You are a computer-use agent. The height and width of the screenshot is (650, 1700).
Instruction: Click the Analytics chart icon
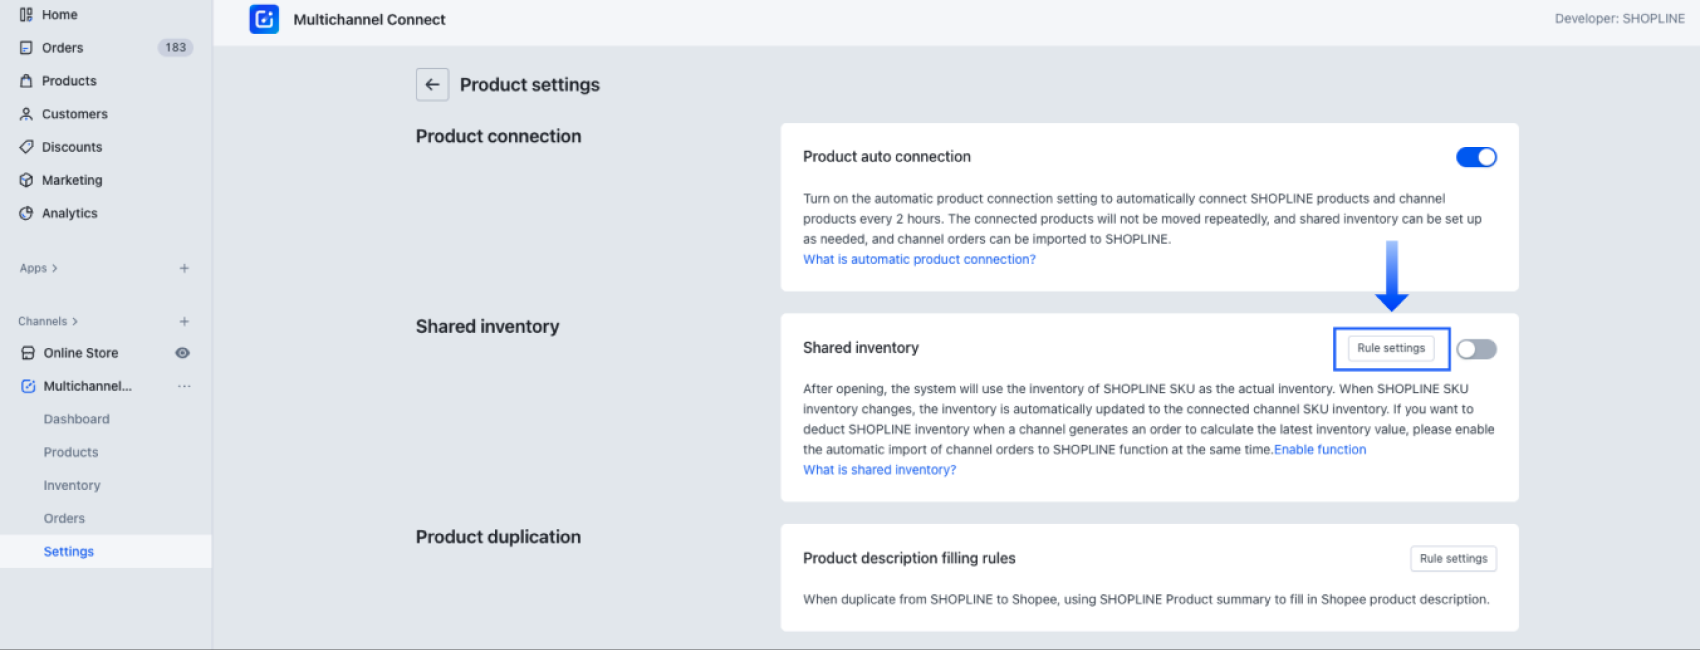point(26,213)
